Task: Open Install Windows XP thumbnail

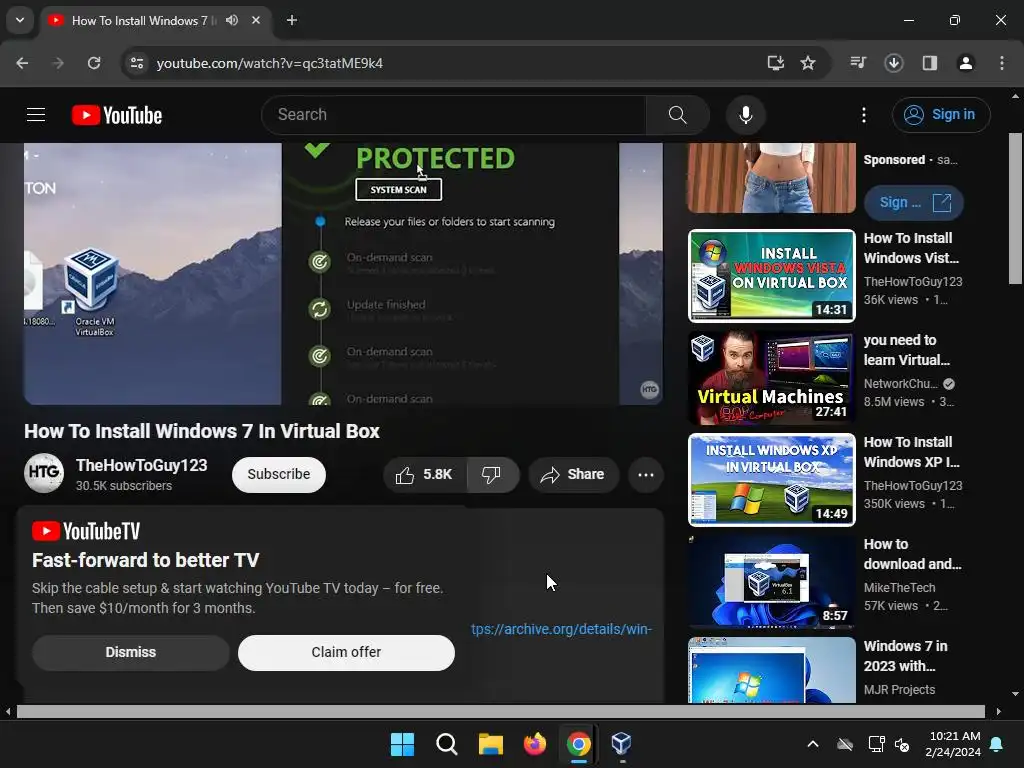Action: [x=771, y=479]
